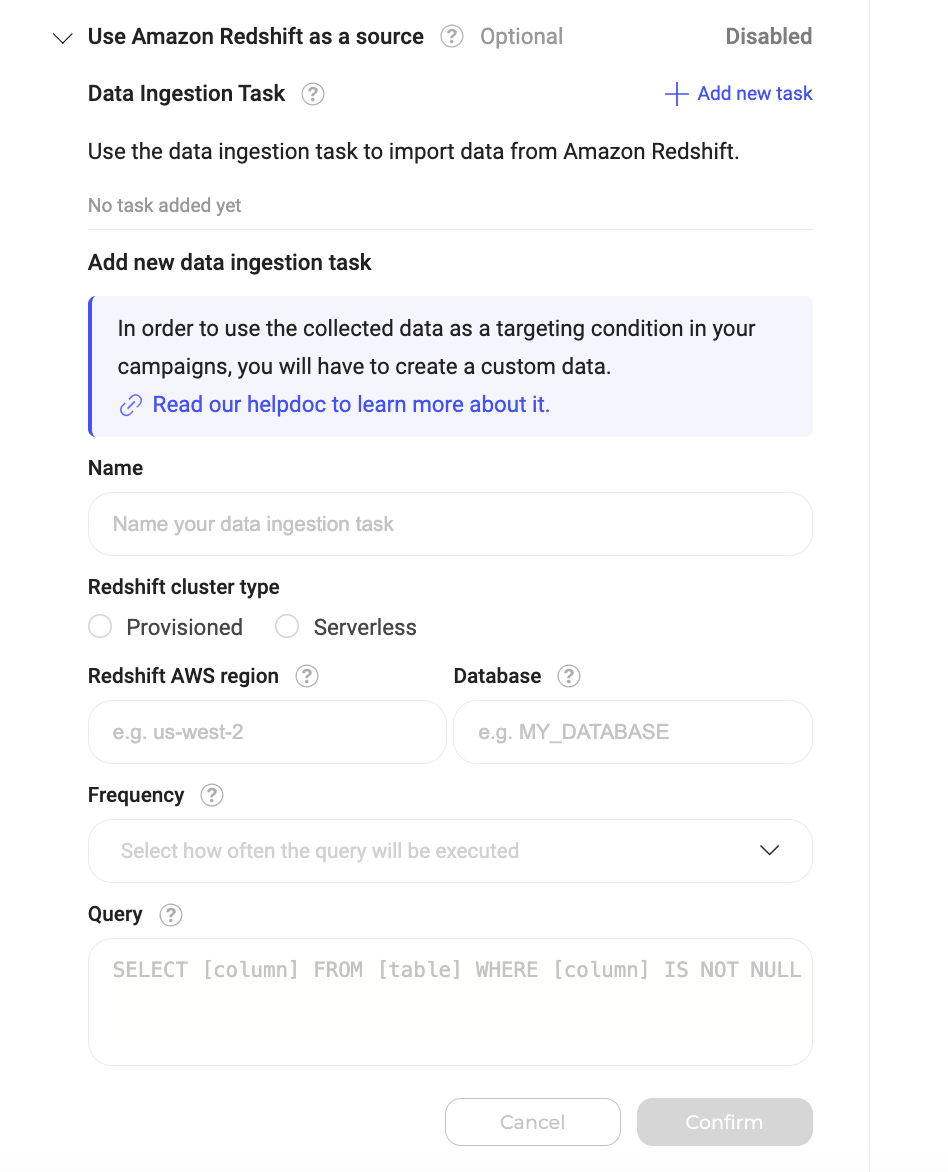Screen dimensions: 948x1172
Task: Click the Cancel button
Action: (x=532, y=1122)
